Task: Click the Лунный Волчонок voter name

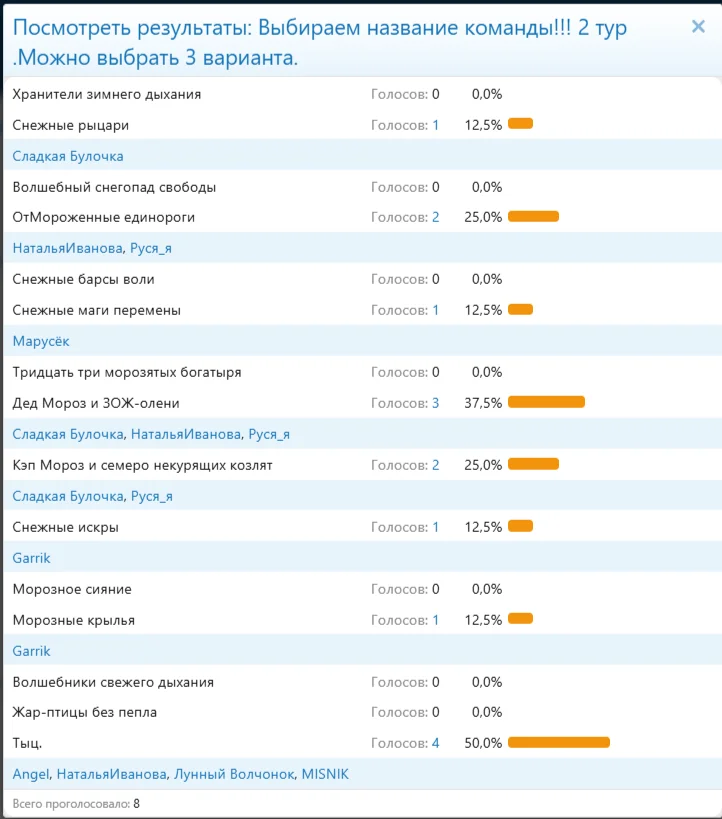Action: click(234, 774)
